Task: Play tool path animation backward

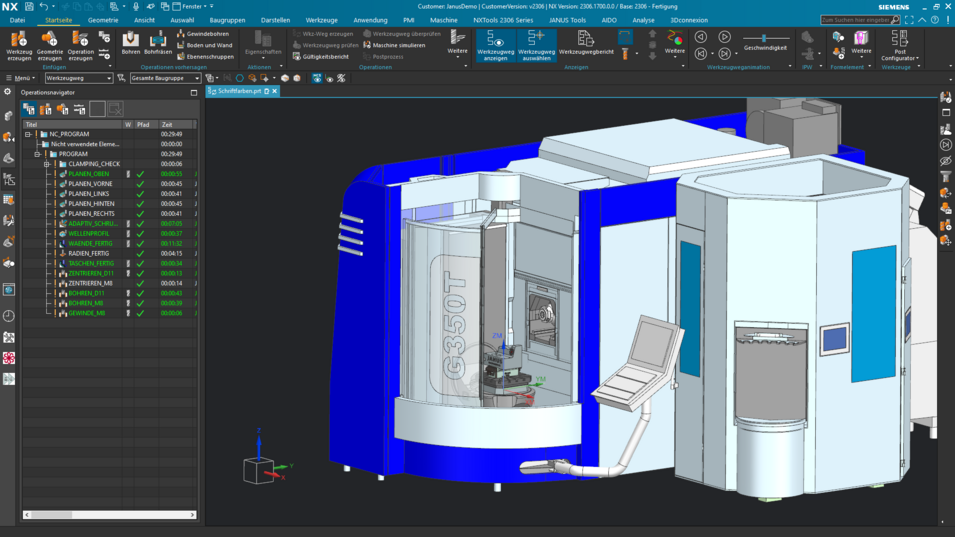Action: [x=701, y=37]
